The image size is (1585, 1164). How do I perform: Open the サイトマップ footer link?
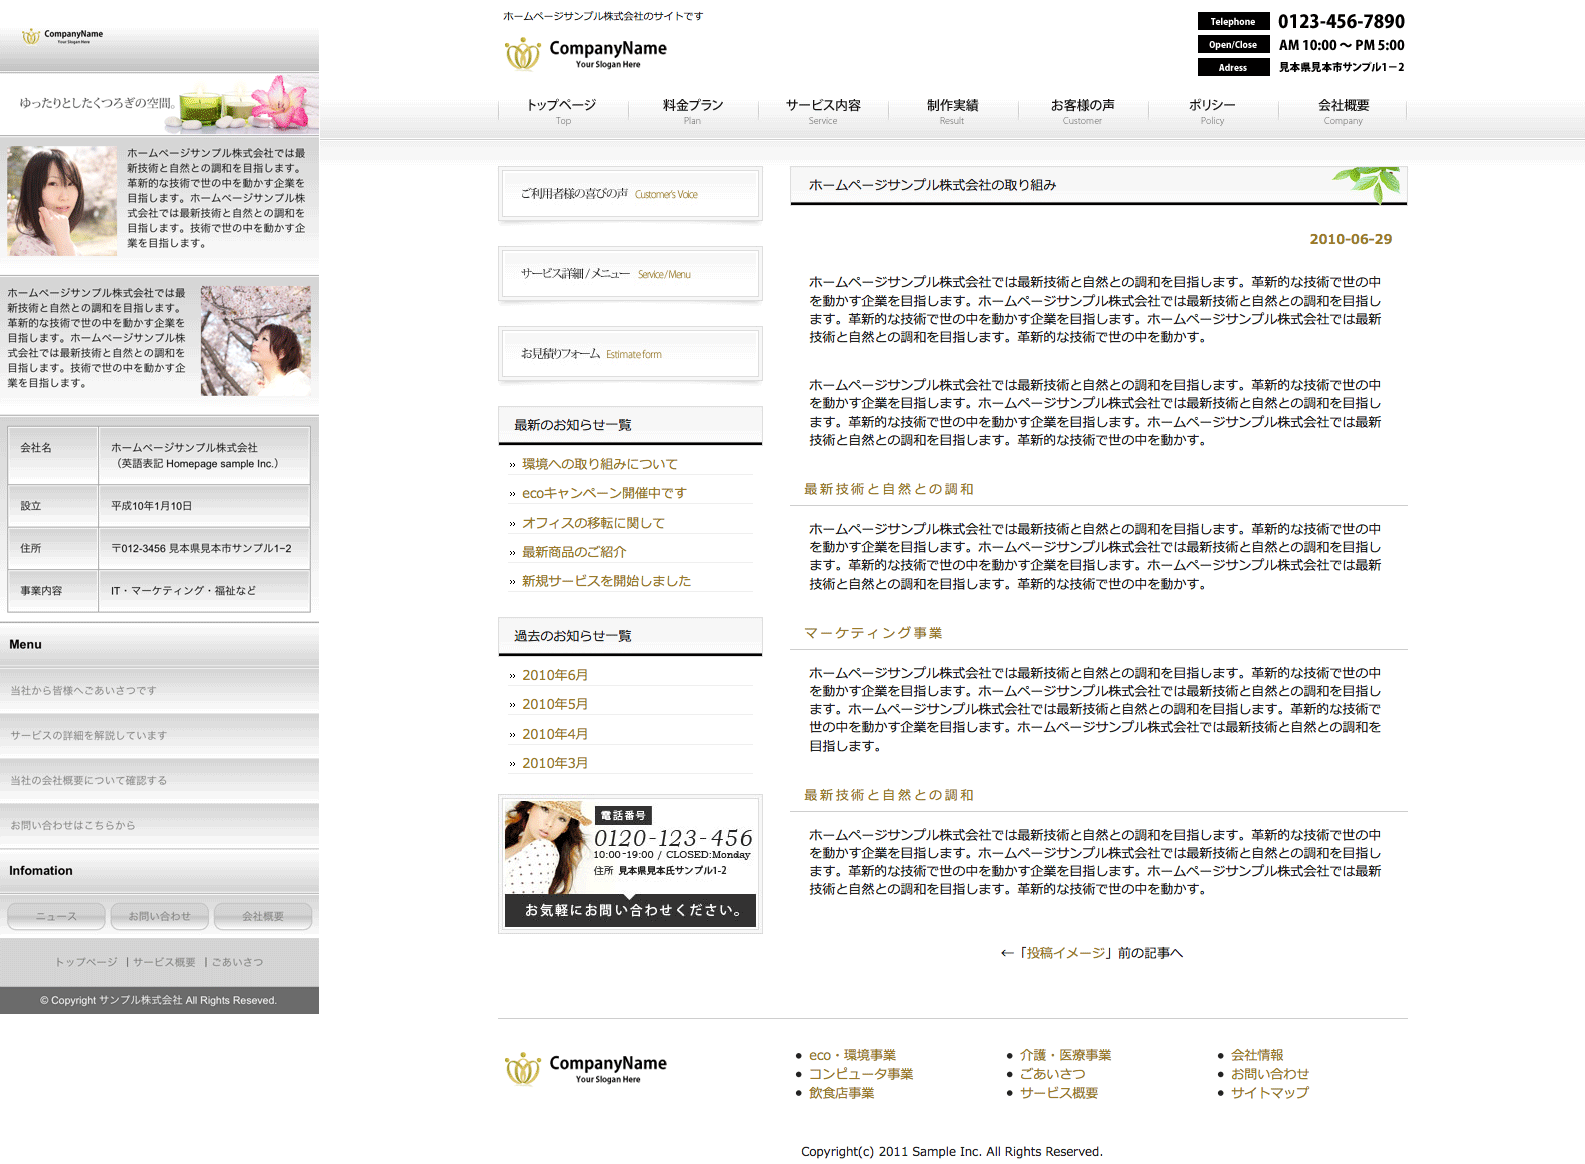coord(1269,1093)
